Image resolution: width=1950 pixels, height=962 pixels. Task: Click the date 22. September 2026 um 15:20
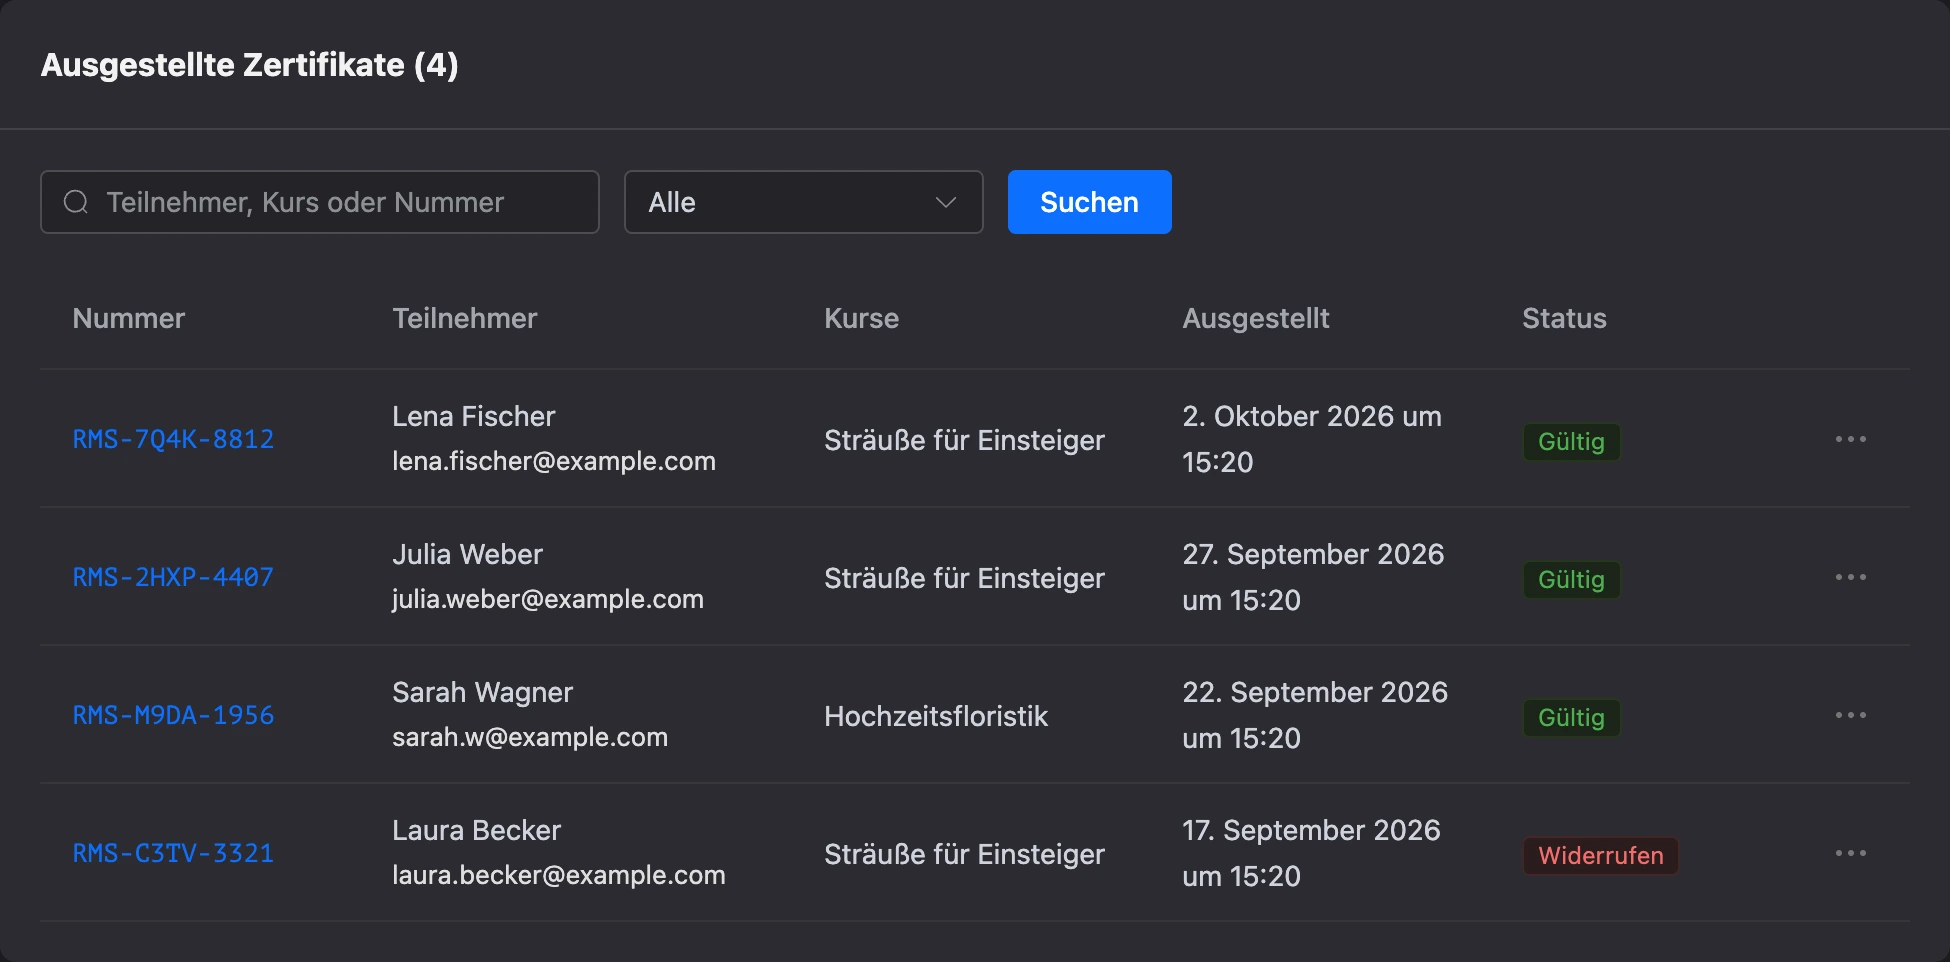click(x=1315, y=715)
